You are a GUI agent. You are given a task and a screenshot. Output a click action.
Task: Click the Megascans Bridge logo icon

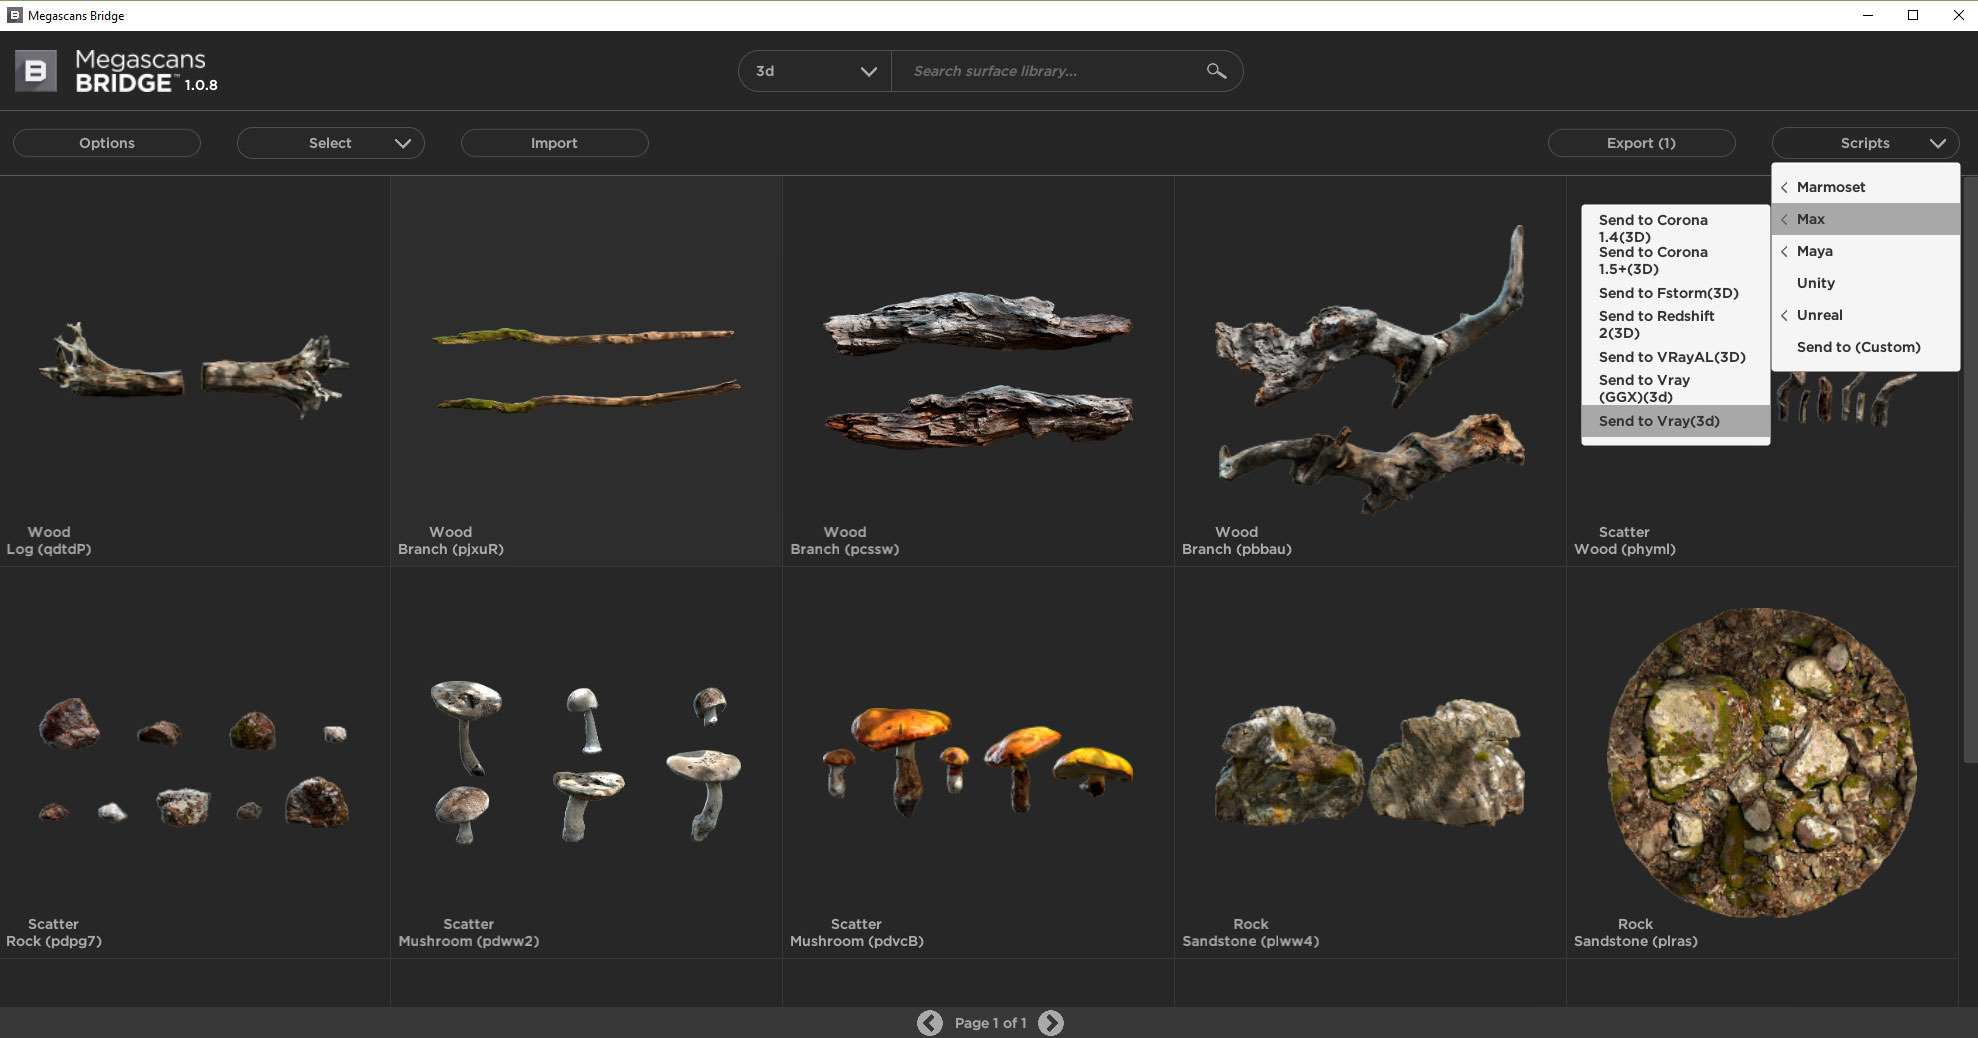(x=35, y=71)
